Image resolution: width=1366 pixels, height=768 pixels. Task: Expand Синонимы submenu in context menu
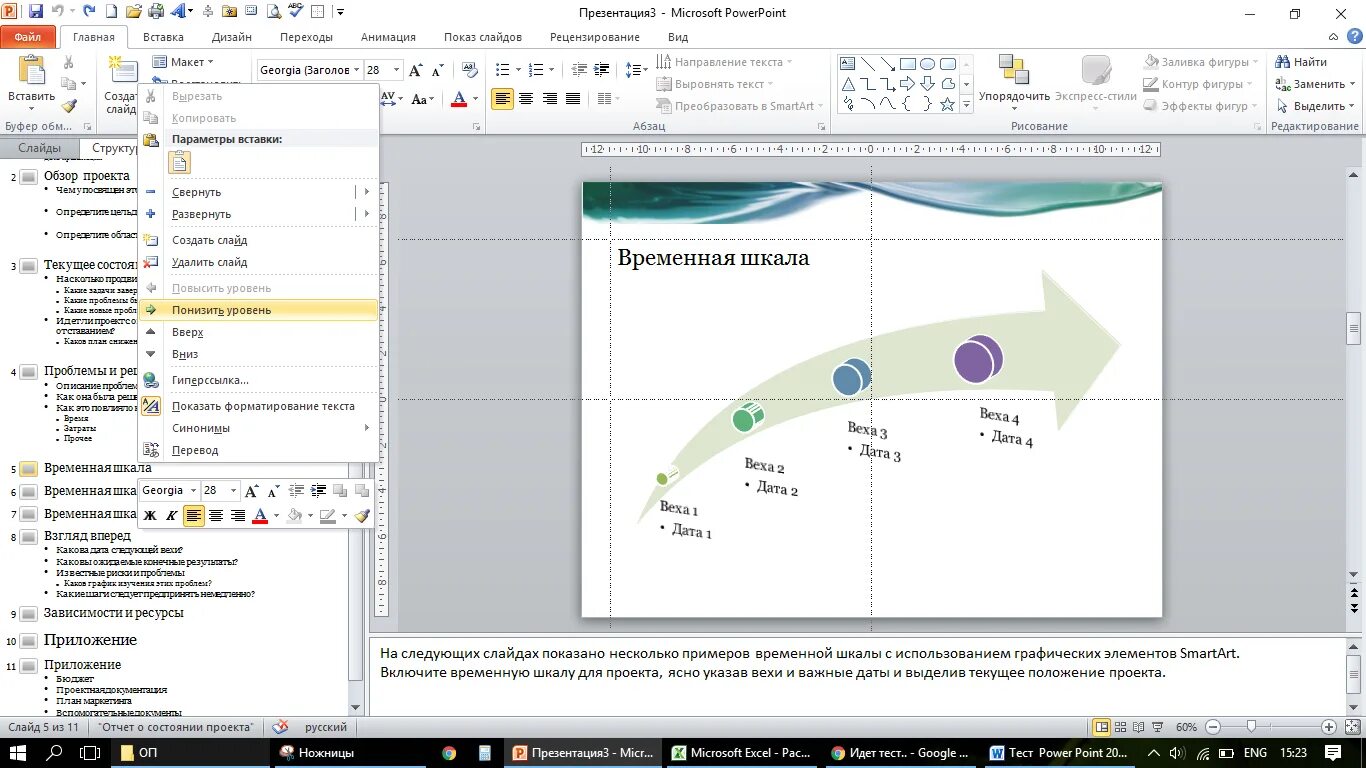pos(366,428)
